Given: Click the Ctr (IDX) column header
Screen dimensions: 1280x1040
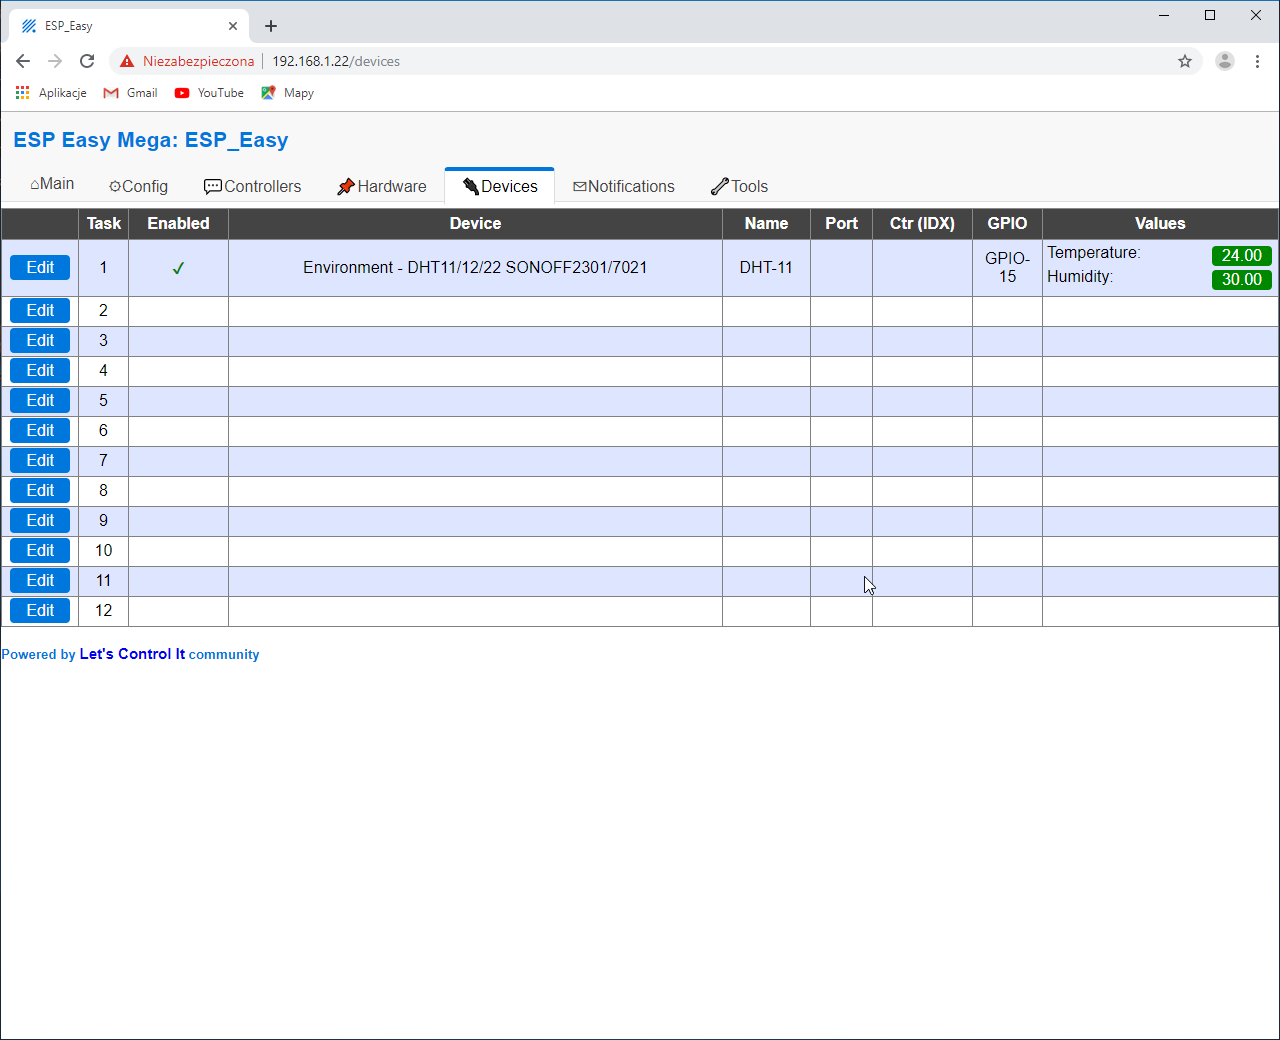Looking at the screenshot, I should pyautogui.click(x=922, y=223).
